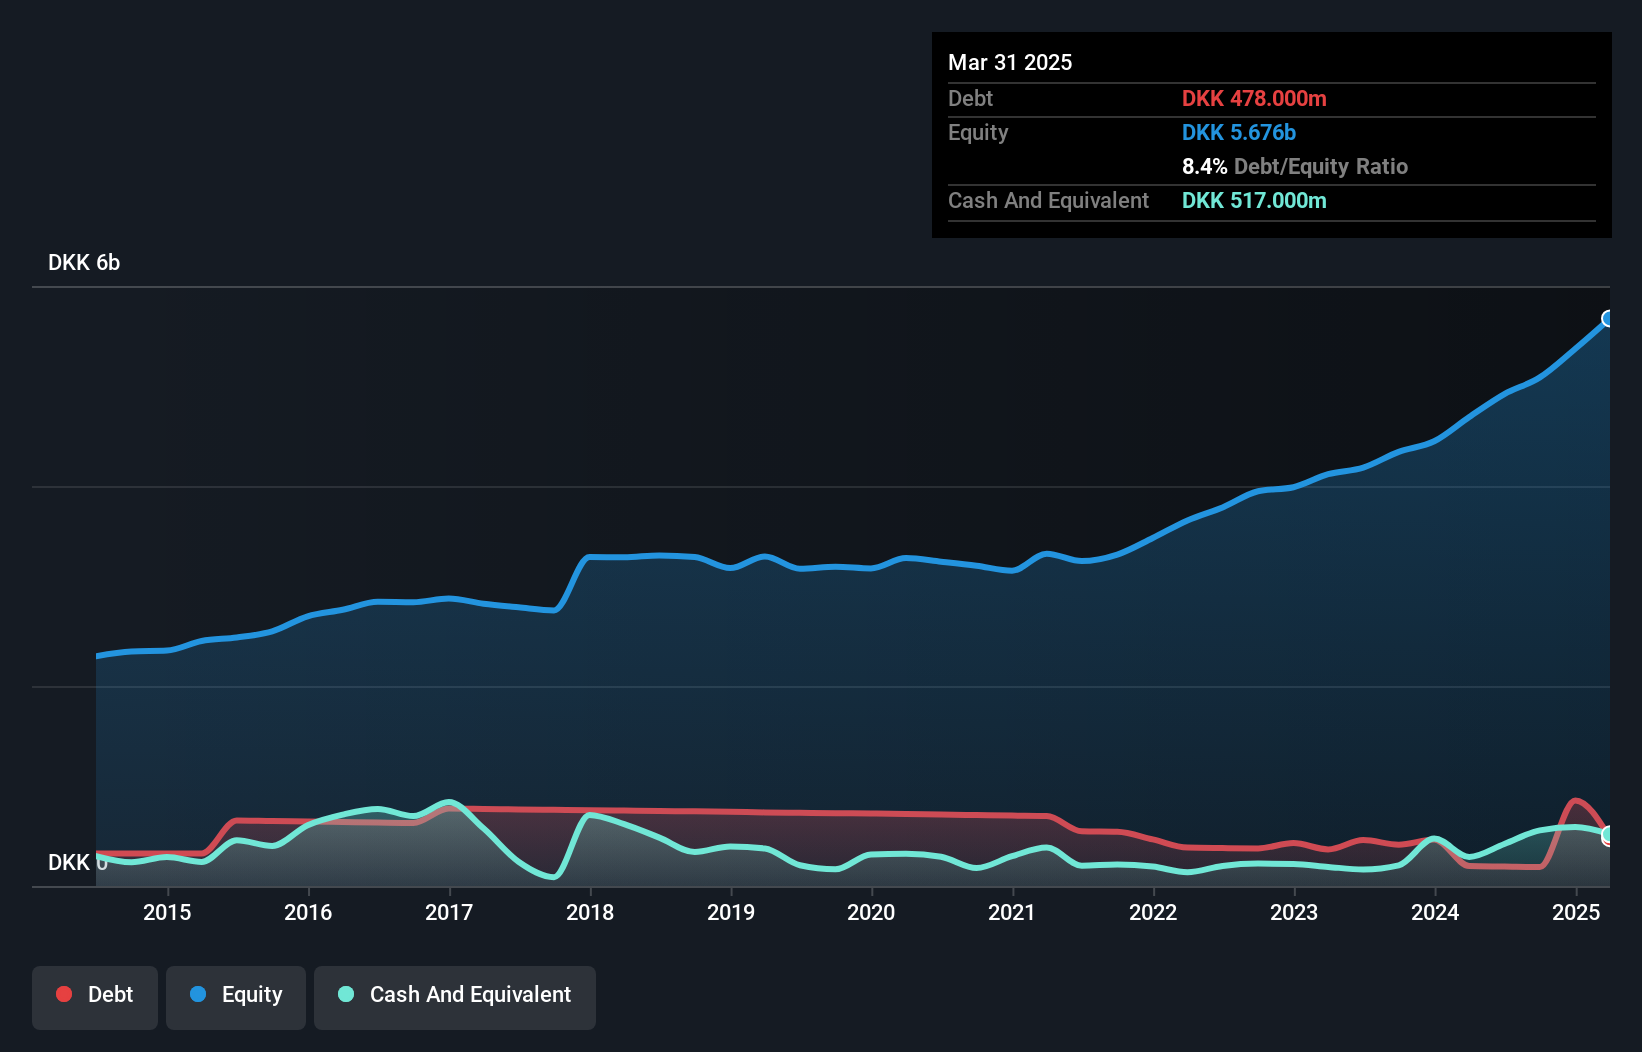Image resolution: width=1642 pixels, height=1052 pixels.
Task: Click the Equity endpoint marker on the blue line
Action: pos(1608,319)
